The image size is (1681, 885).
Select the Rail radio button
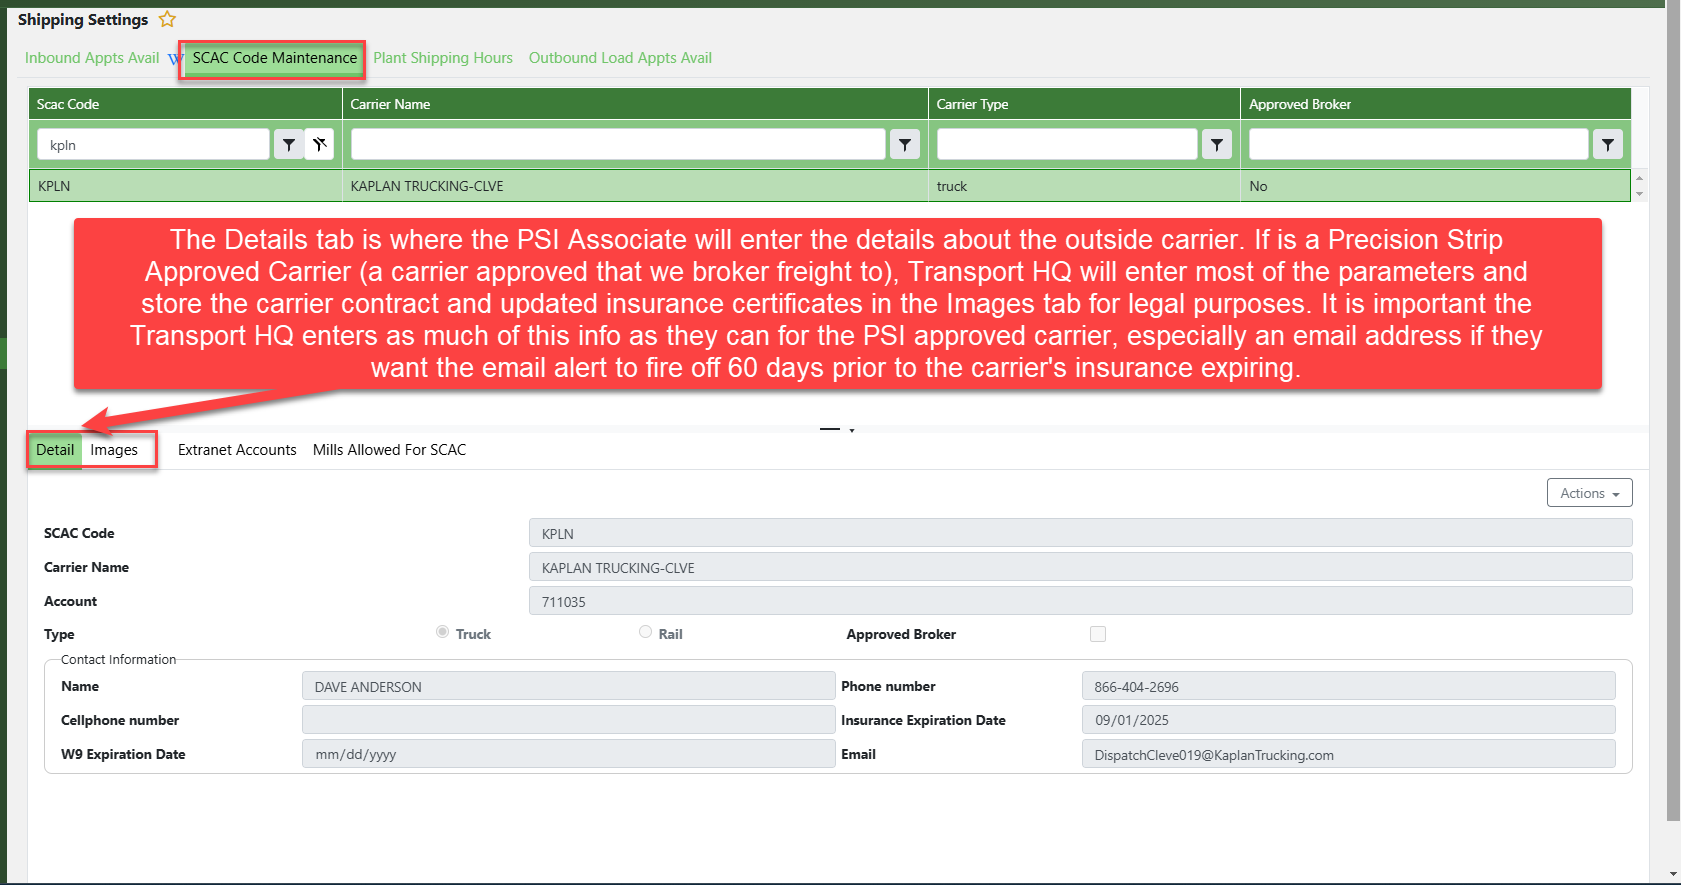tap(645, 632)
